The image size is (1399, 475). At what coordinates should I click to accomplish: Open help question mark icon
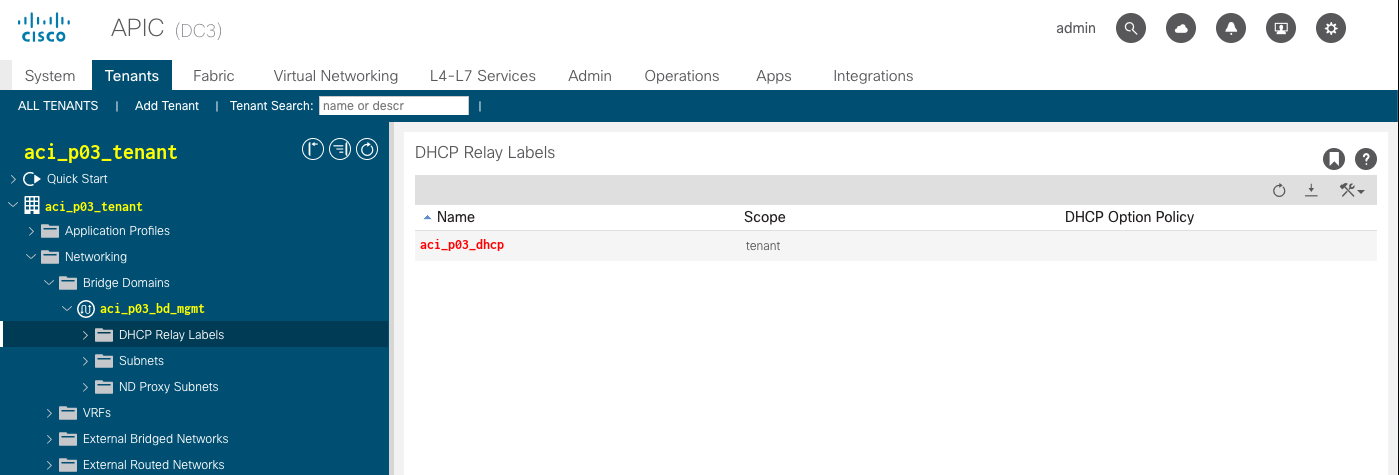(1365, 159)
